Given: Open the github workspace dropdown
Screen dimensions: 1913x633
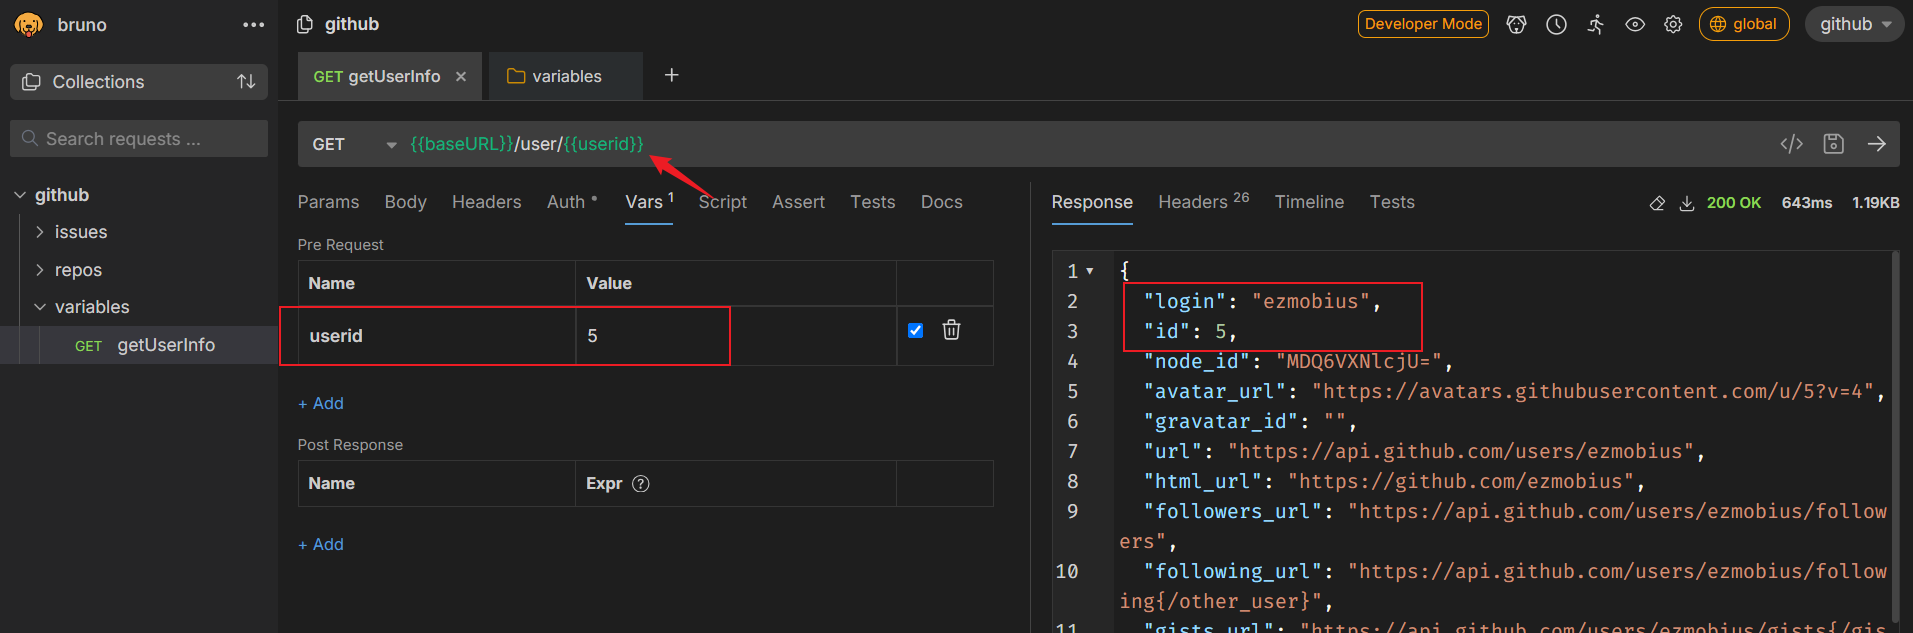Looking at the screenshot, I should pos(1854,24).
